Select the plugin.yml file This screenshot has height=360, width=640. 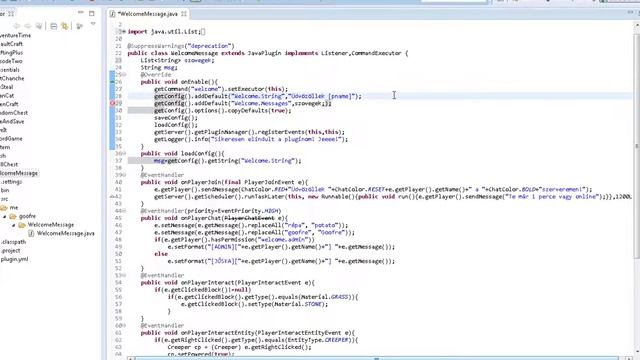pyautogui.click(x=14, y=259)
